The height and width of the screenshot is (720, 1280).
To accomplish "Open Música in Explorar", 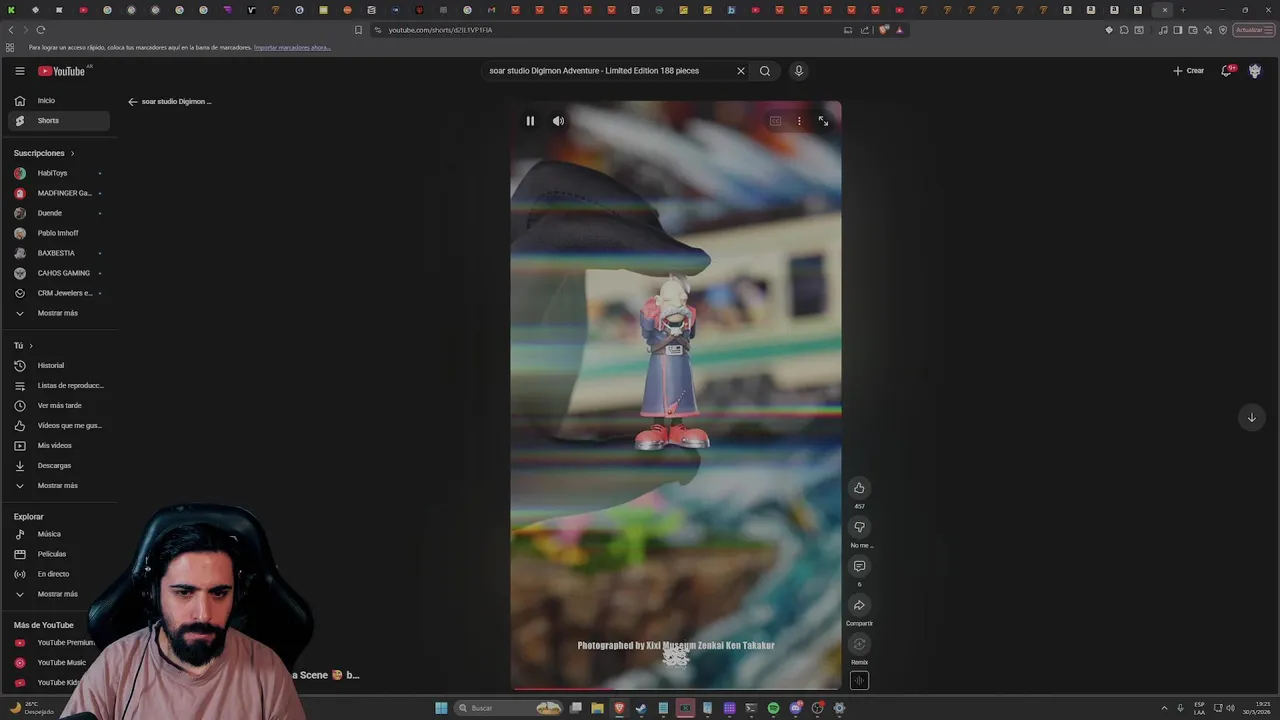I will [x=59, y=534].
